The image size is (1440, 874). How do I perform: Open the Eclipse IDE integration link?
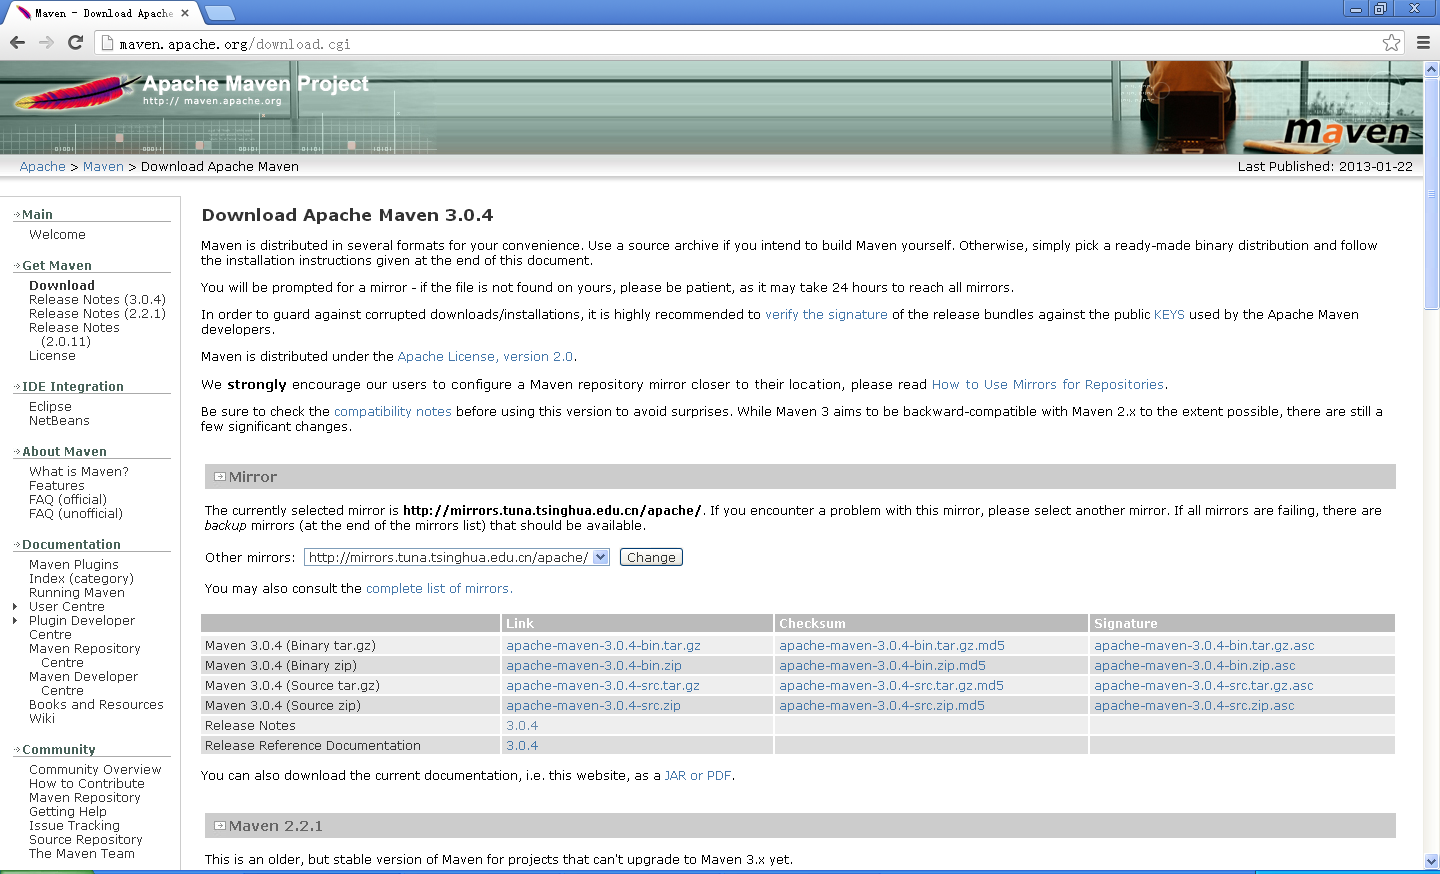coord(50,407)
